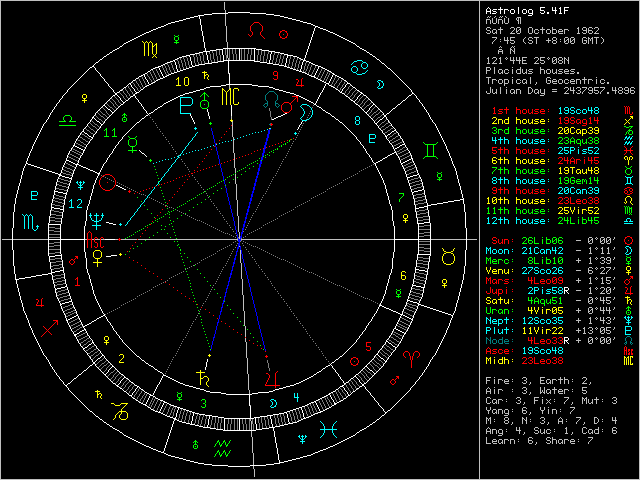Click the red Sun circle in the chart
This screenshot has height=480, width=640.
pos(108,182)
